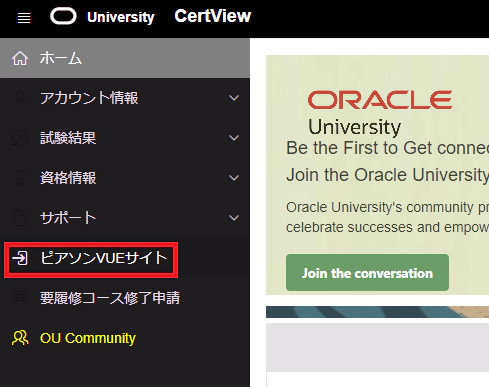Image resolution: width=489 pixels, height=387 pixels.
Task: Click the people icon beside OU Community
Action: point(20,338)
